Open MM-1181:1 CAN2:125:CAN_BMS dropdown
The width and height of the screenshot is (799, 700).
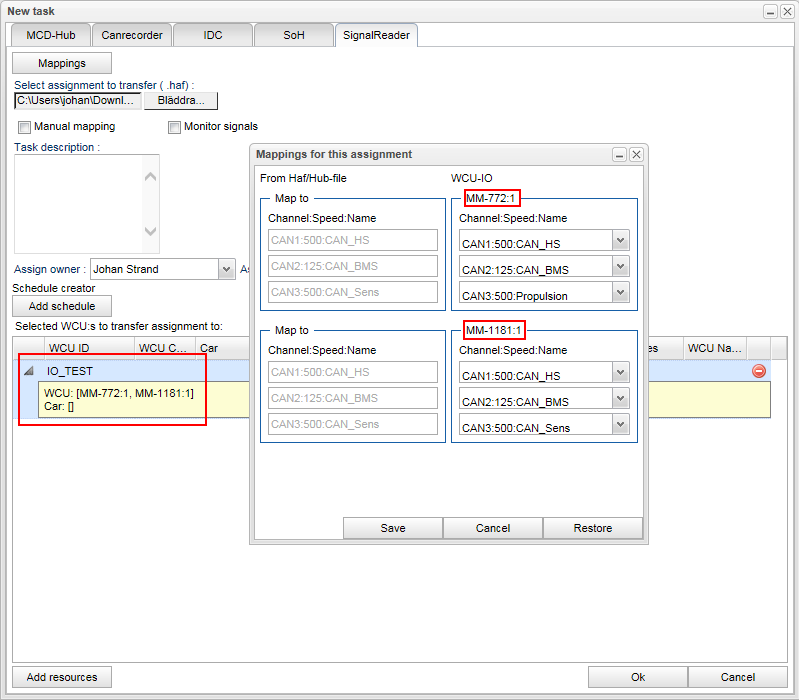620,398
